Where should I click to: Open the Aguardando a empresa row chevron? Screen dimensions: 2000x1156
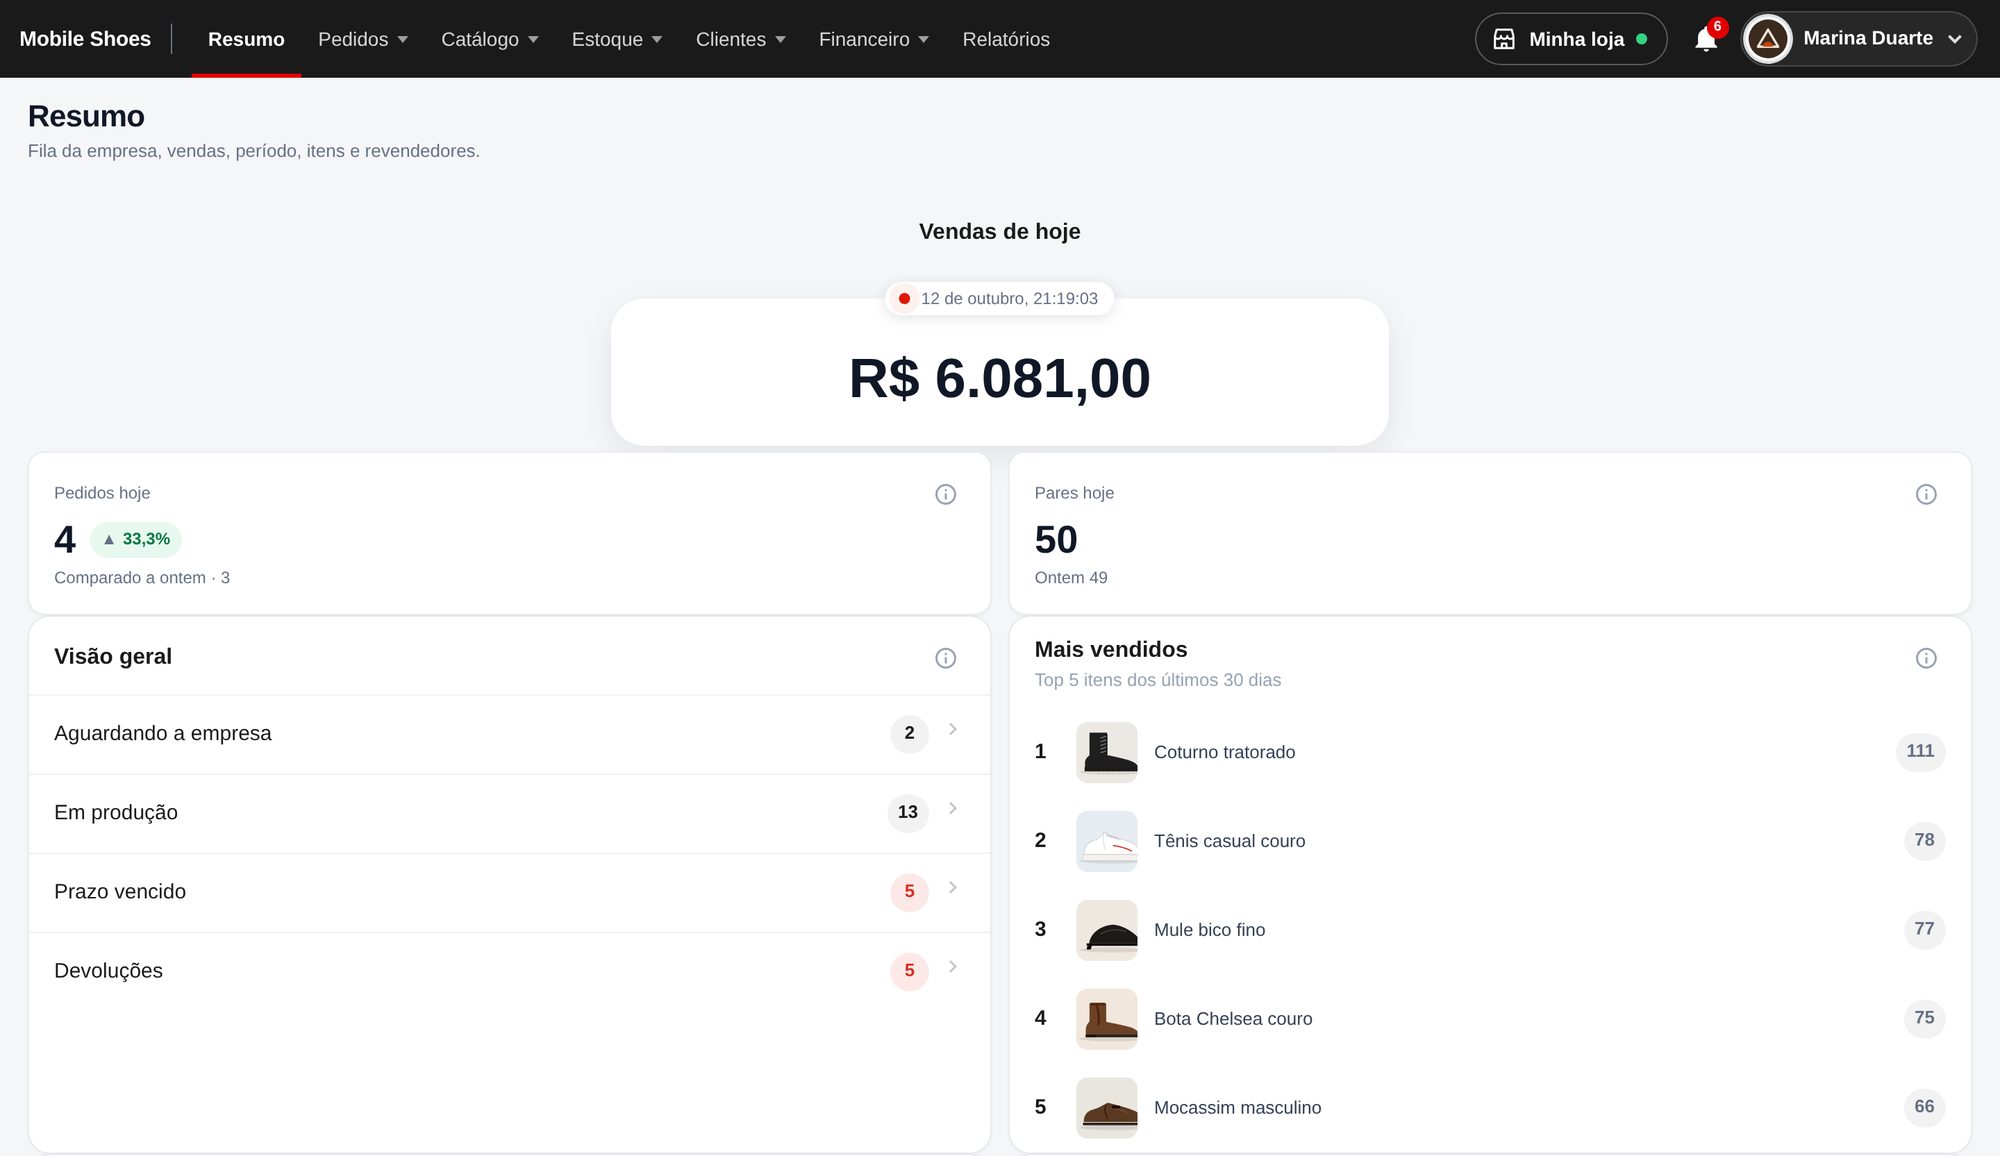click(953, 729)
